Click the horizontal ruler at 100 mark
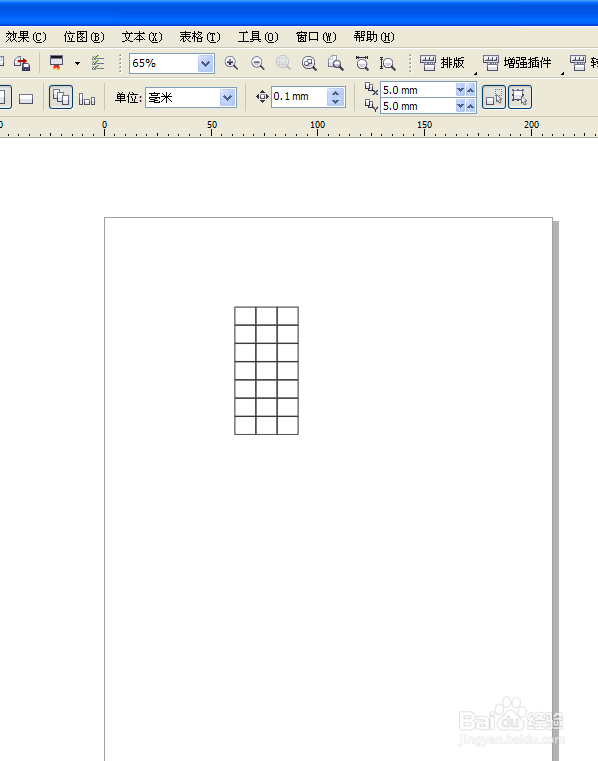 point(317,127)
